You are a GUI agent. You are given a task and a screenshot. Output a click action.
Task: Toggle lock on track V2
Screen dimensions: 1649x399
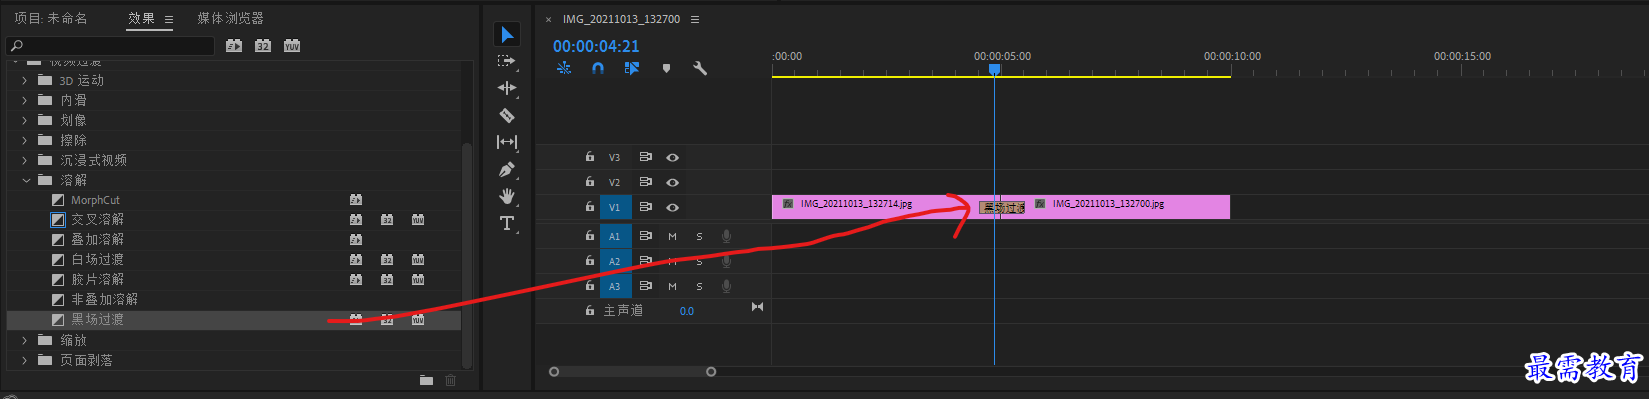590,182
